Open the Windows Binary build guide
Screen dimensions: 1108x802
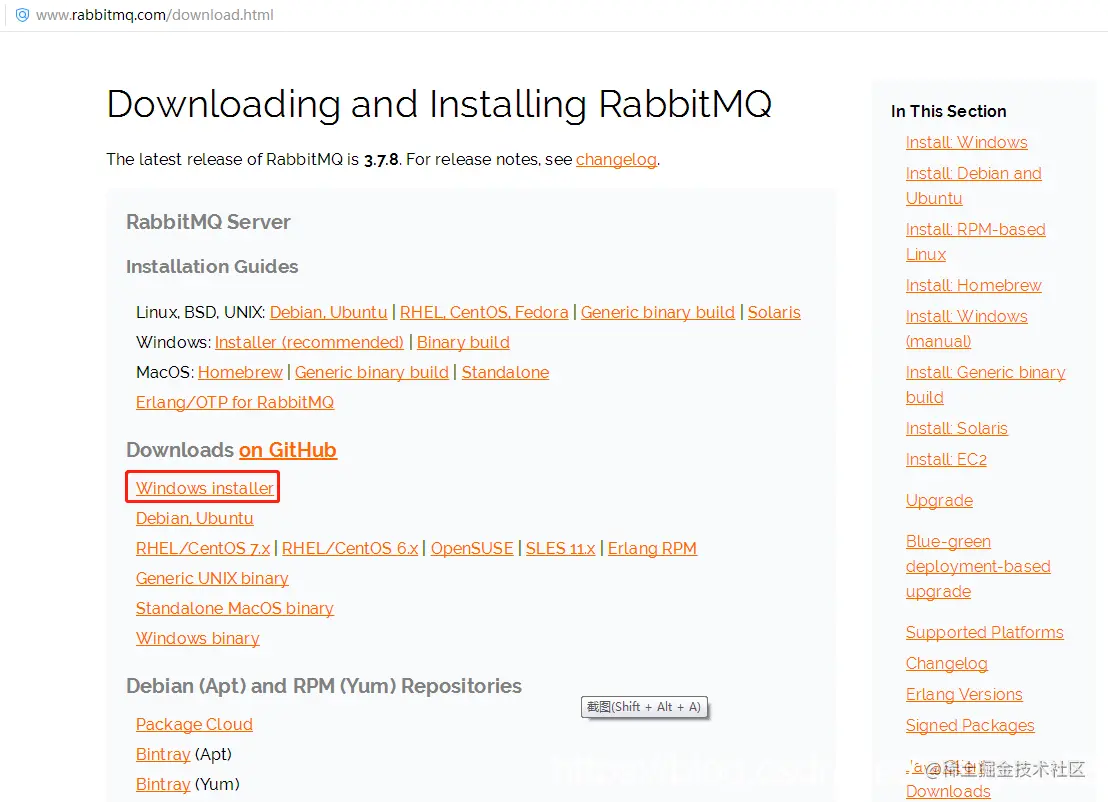463,342
